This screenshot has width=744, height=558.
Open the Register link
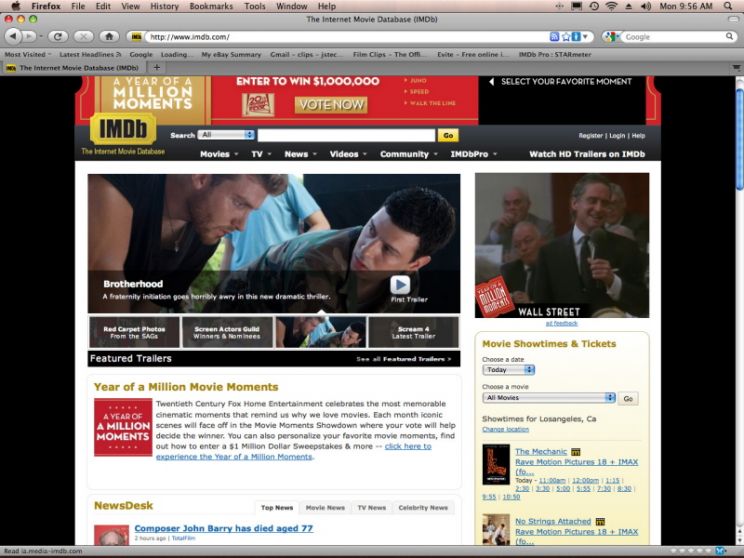pos(590,136)
